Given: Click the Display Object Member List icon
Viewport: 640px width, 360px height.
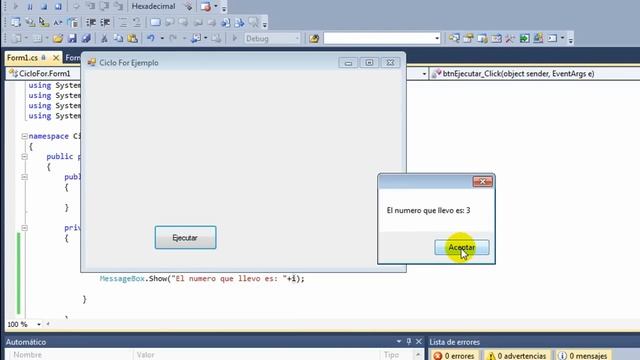Looking at the screenshot, I should click(x=16, y=22).
